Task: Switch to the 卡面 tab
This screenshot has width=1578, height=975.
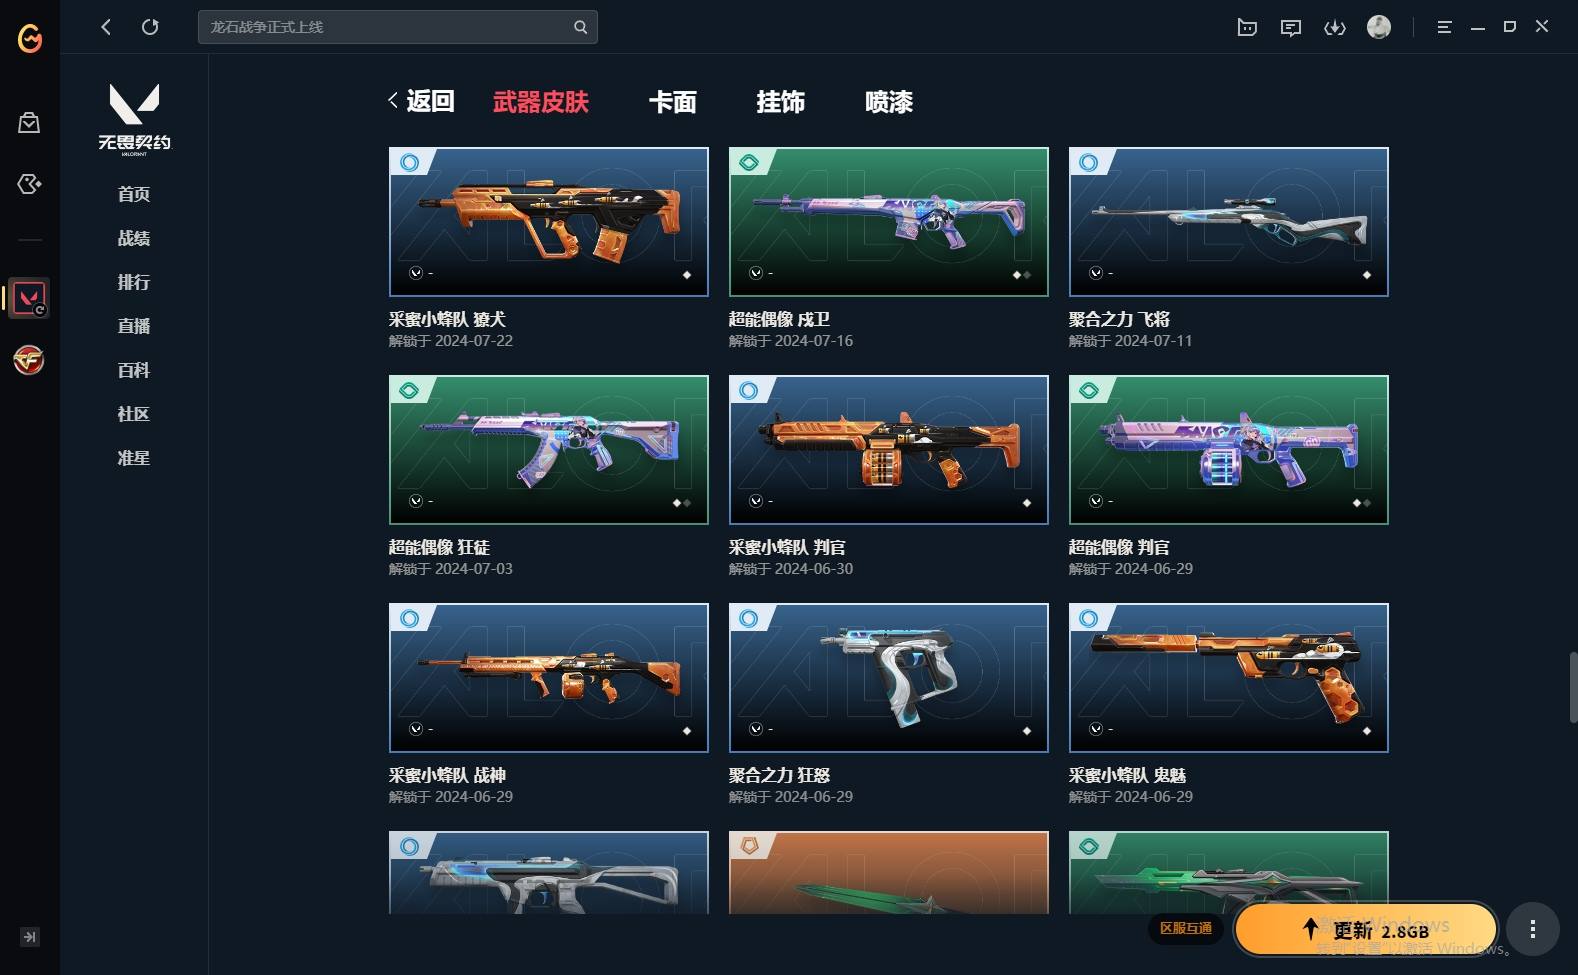Action: coord(672,102)
